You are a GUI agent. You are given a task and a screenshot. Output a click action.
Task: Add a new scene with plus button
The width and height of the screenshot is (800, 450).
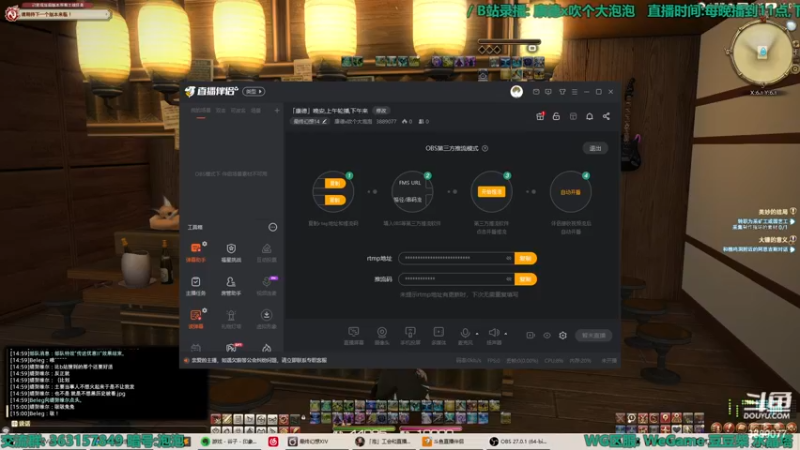click(277, 111)
